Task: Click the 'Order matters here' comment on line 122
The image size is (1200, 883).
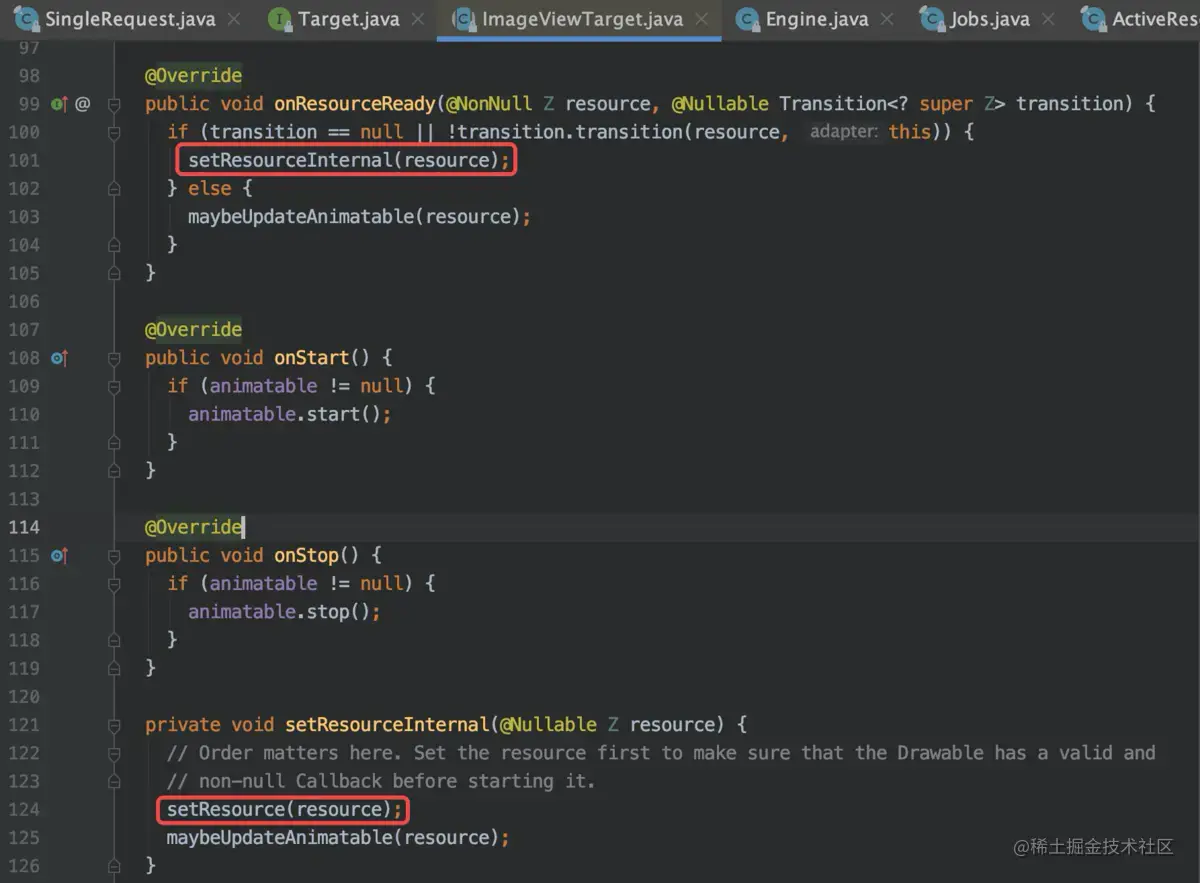Action: [661, 752]
